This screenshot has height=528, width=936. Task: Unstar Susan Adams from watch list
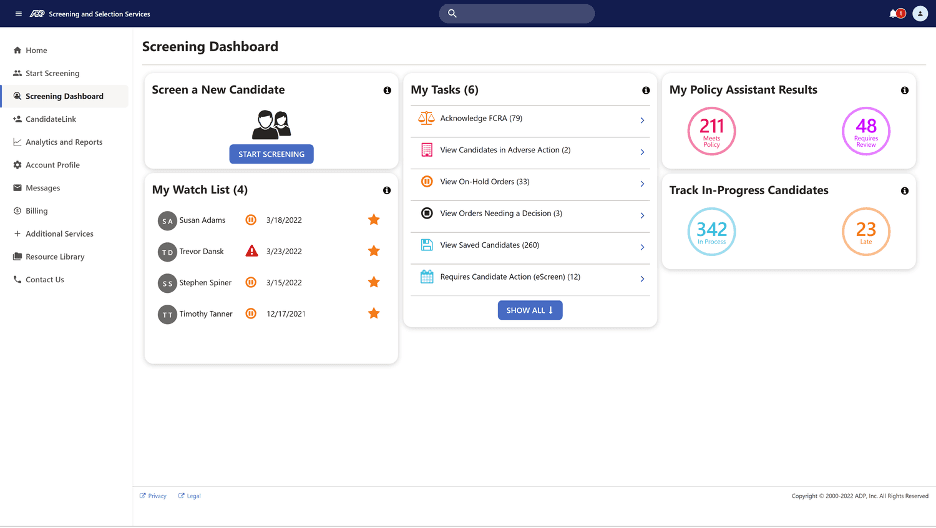[x=374, y=220]
